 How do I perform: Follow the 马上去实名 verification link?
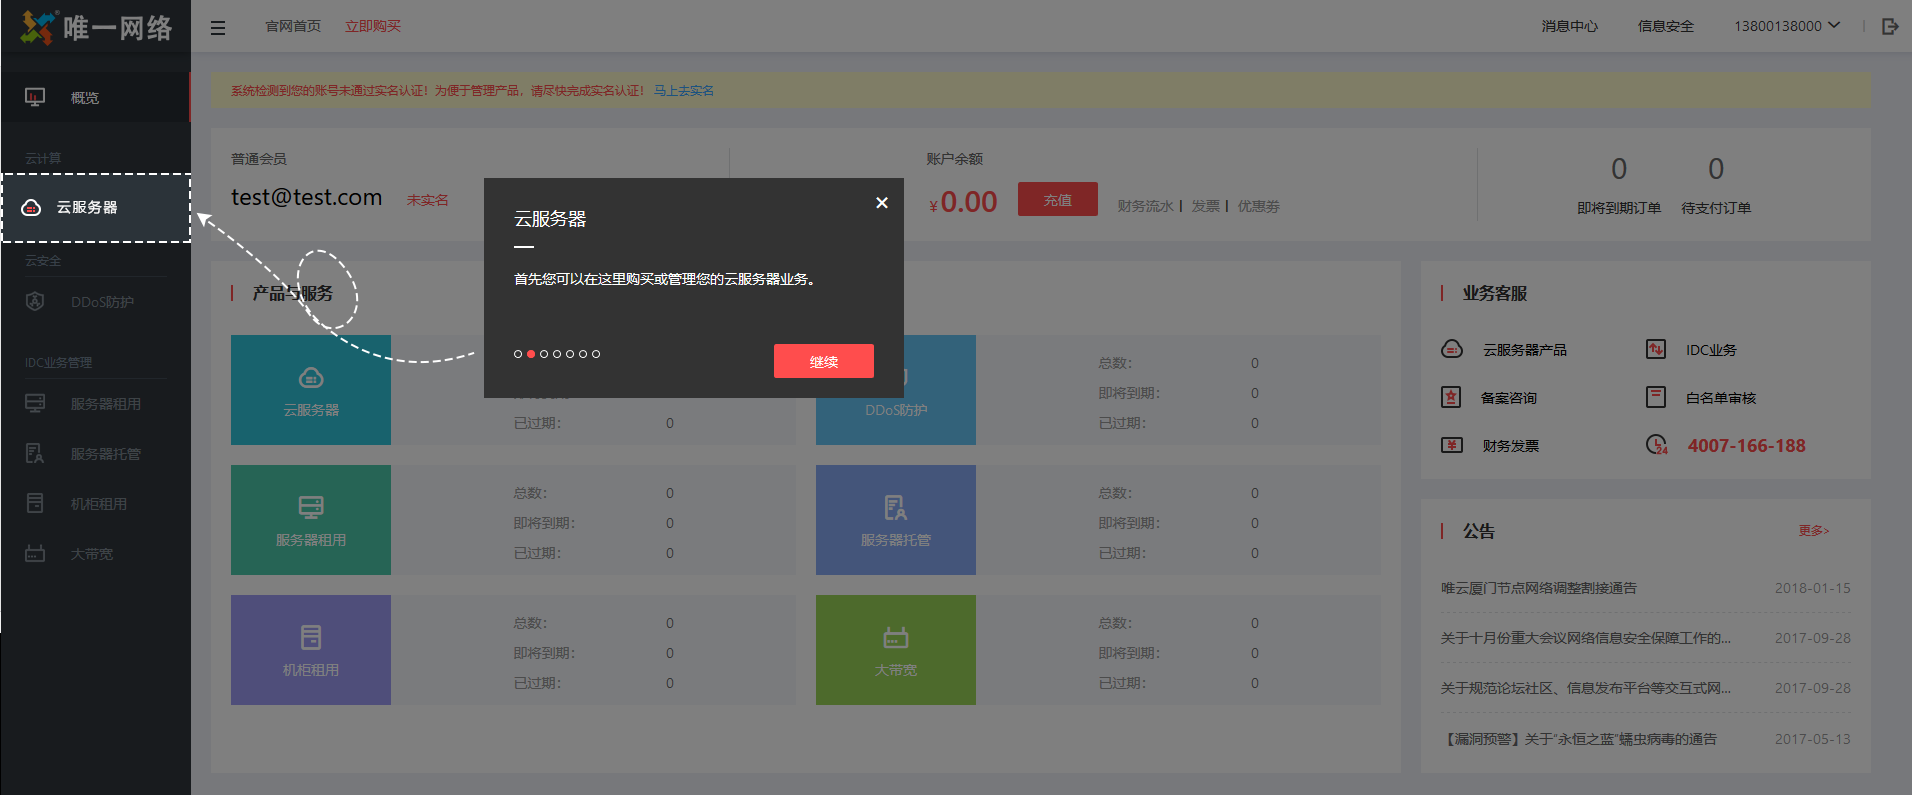point(684,90)
